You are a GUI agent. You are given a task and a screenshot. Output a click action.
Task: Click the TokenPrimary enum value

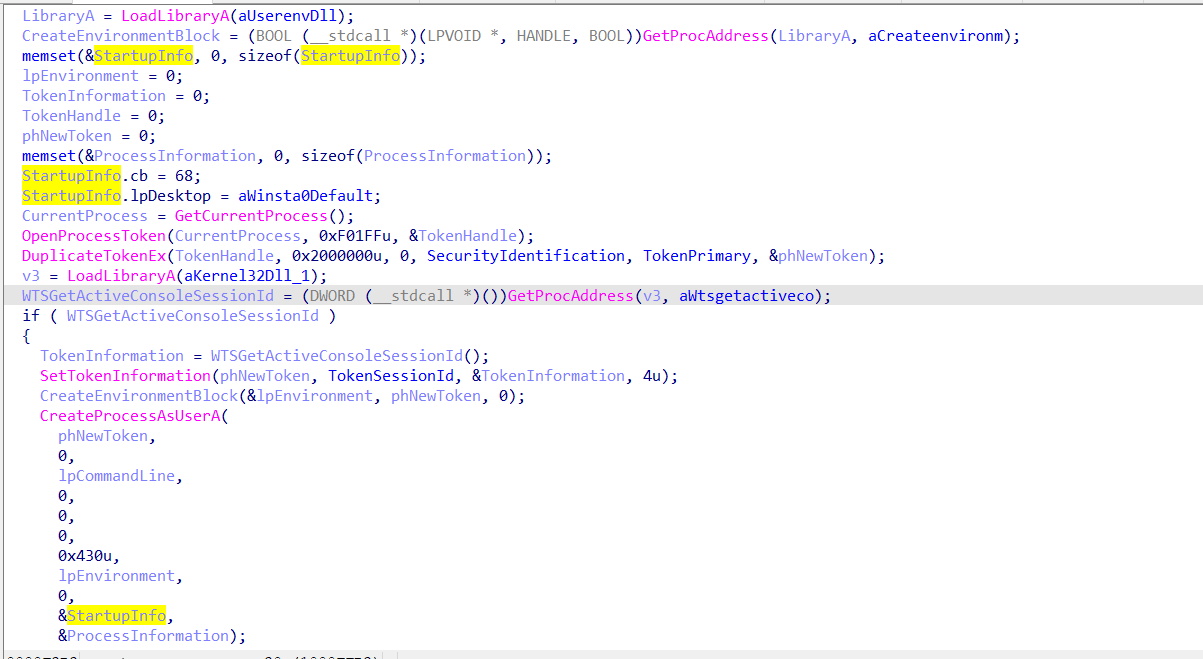[x=696, y=256]
